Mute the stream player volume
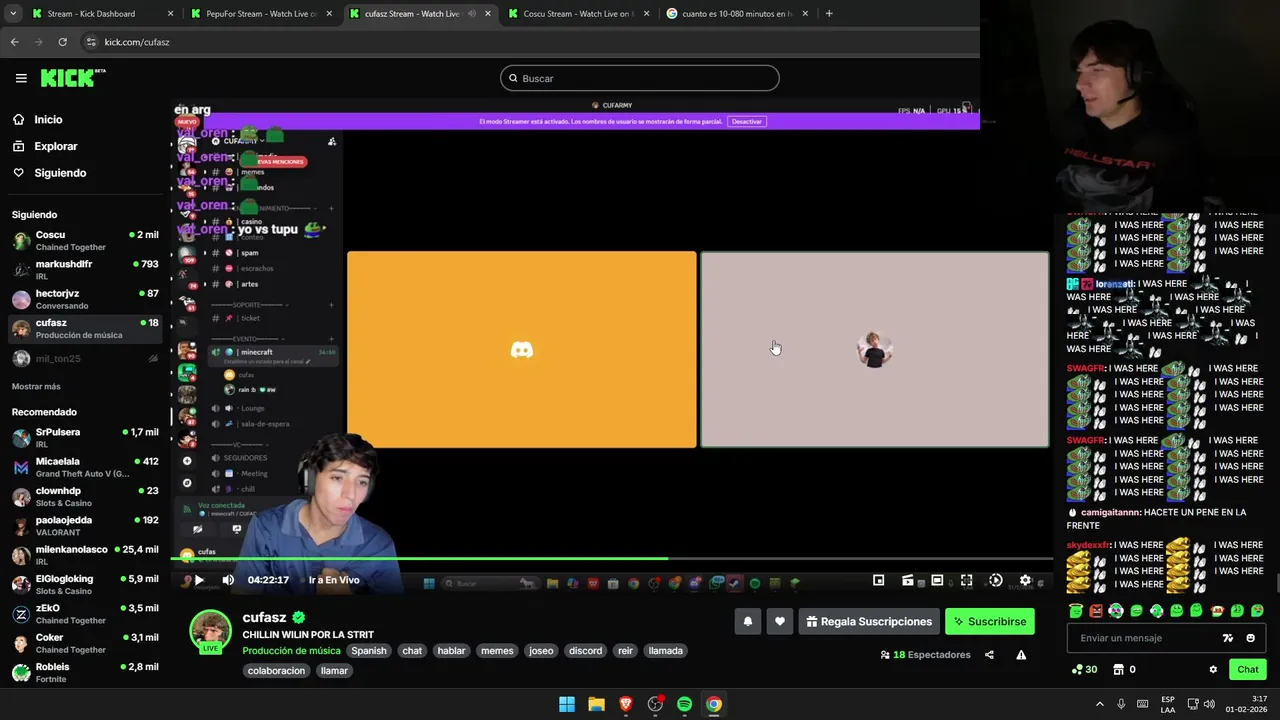Screen dimensions: 1280x720 point(228,580)
